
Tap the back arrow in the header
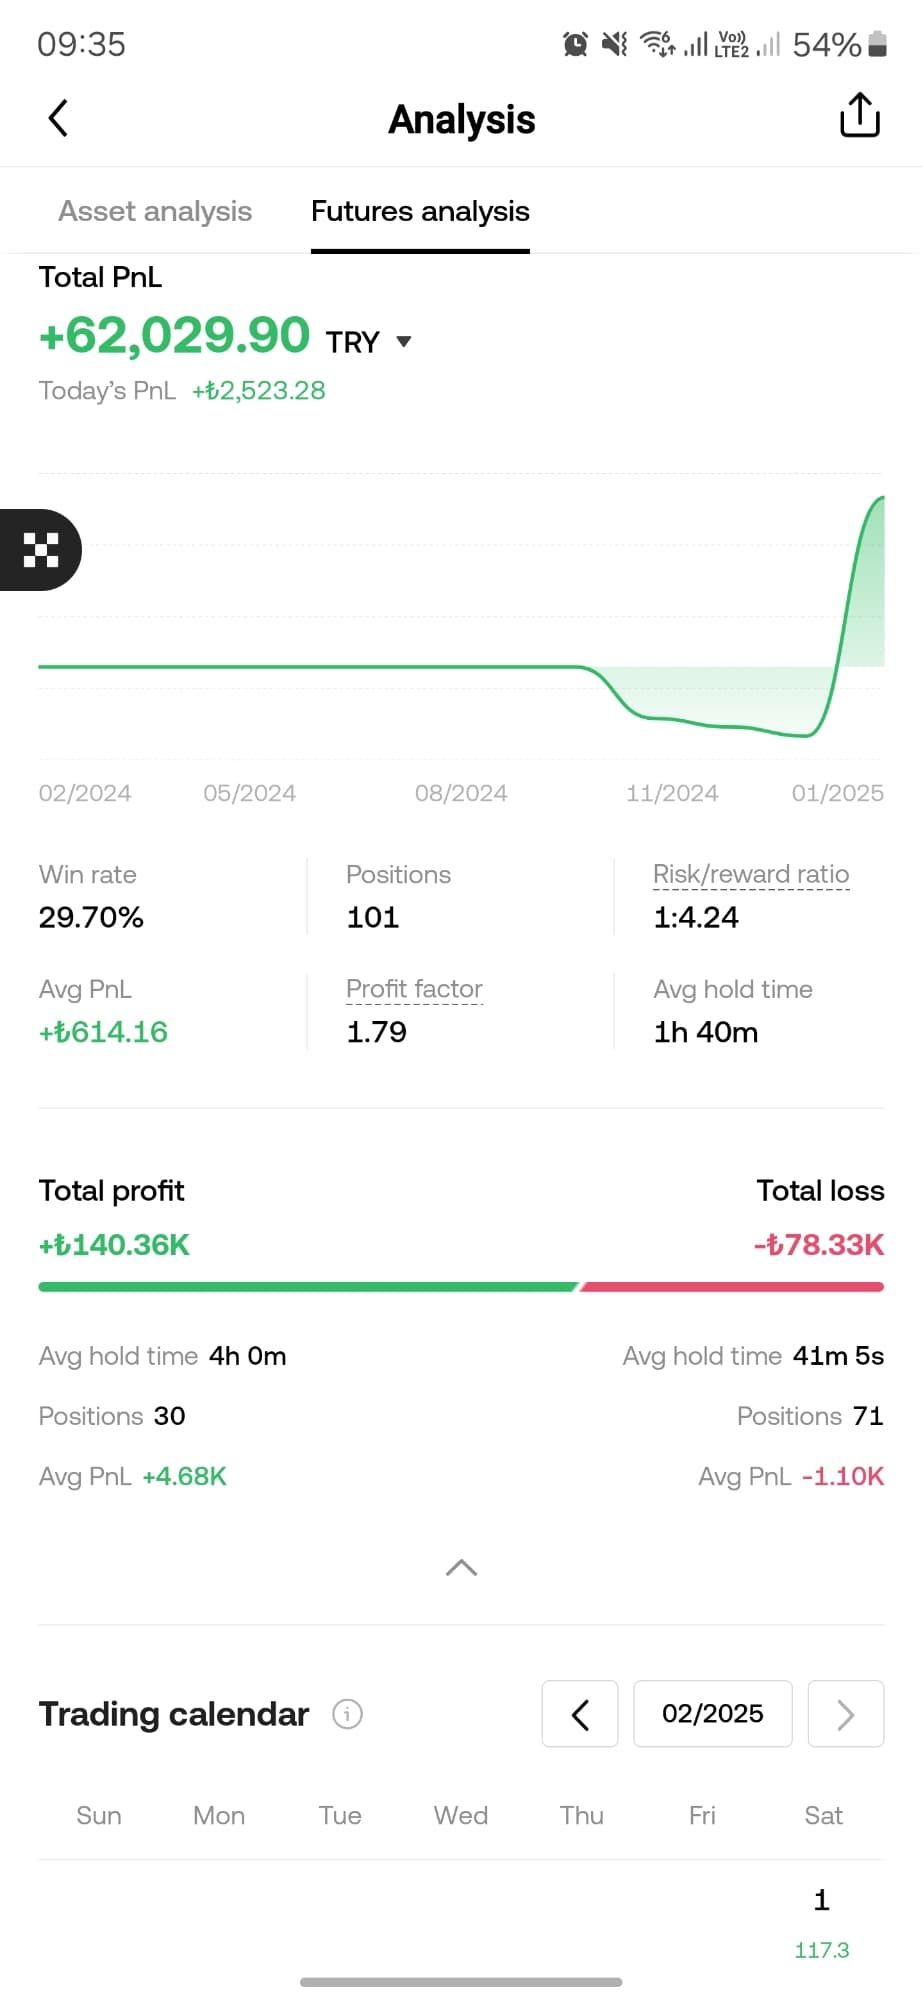click(x=59, y=118)
